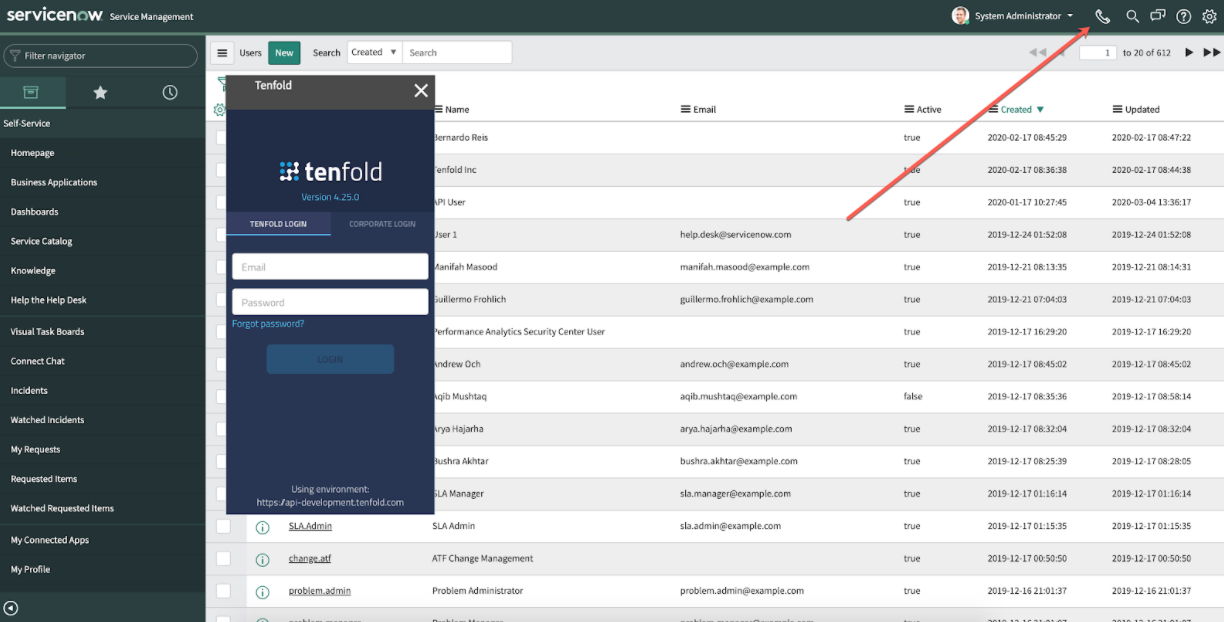1224x622 pixels.
Task: Click Performance Analytics Security Center User name
Action: (x=518, y=332)
